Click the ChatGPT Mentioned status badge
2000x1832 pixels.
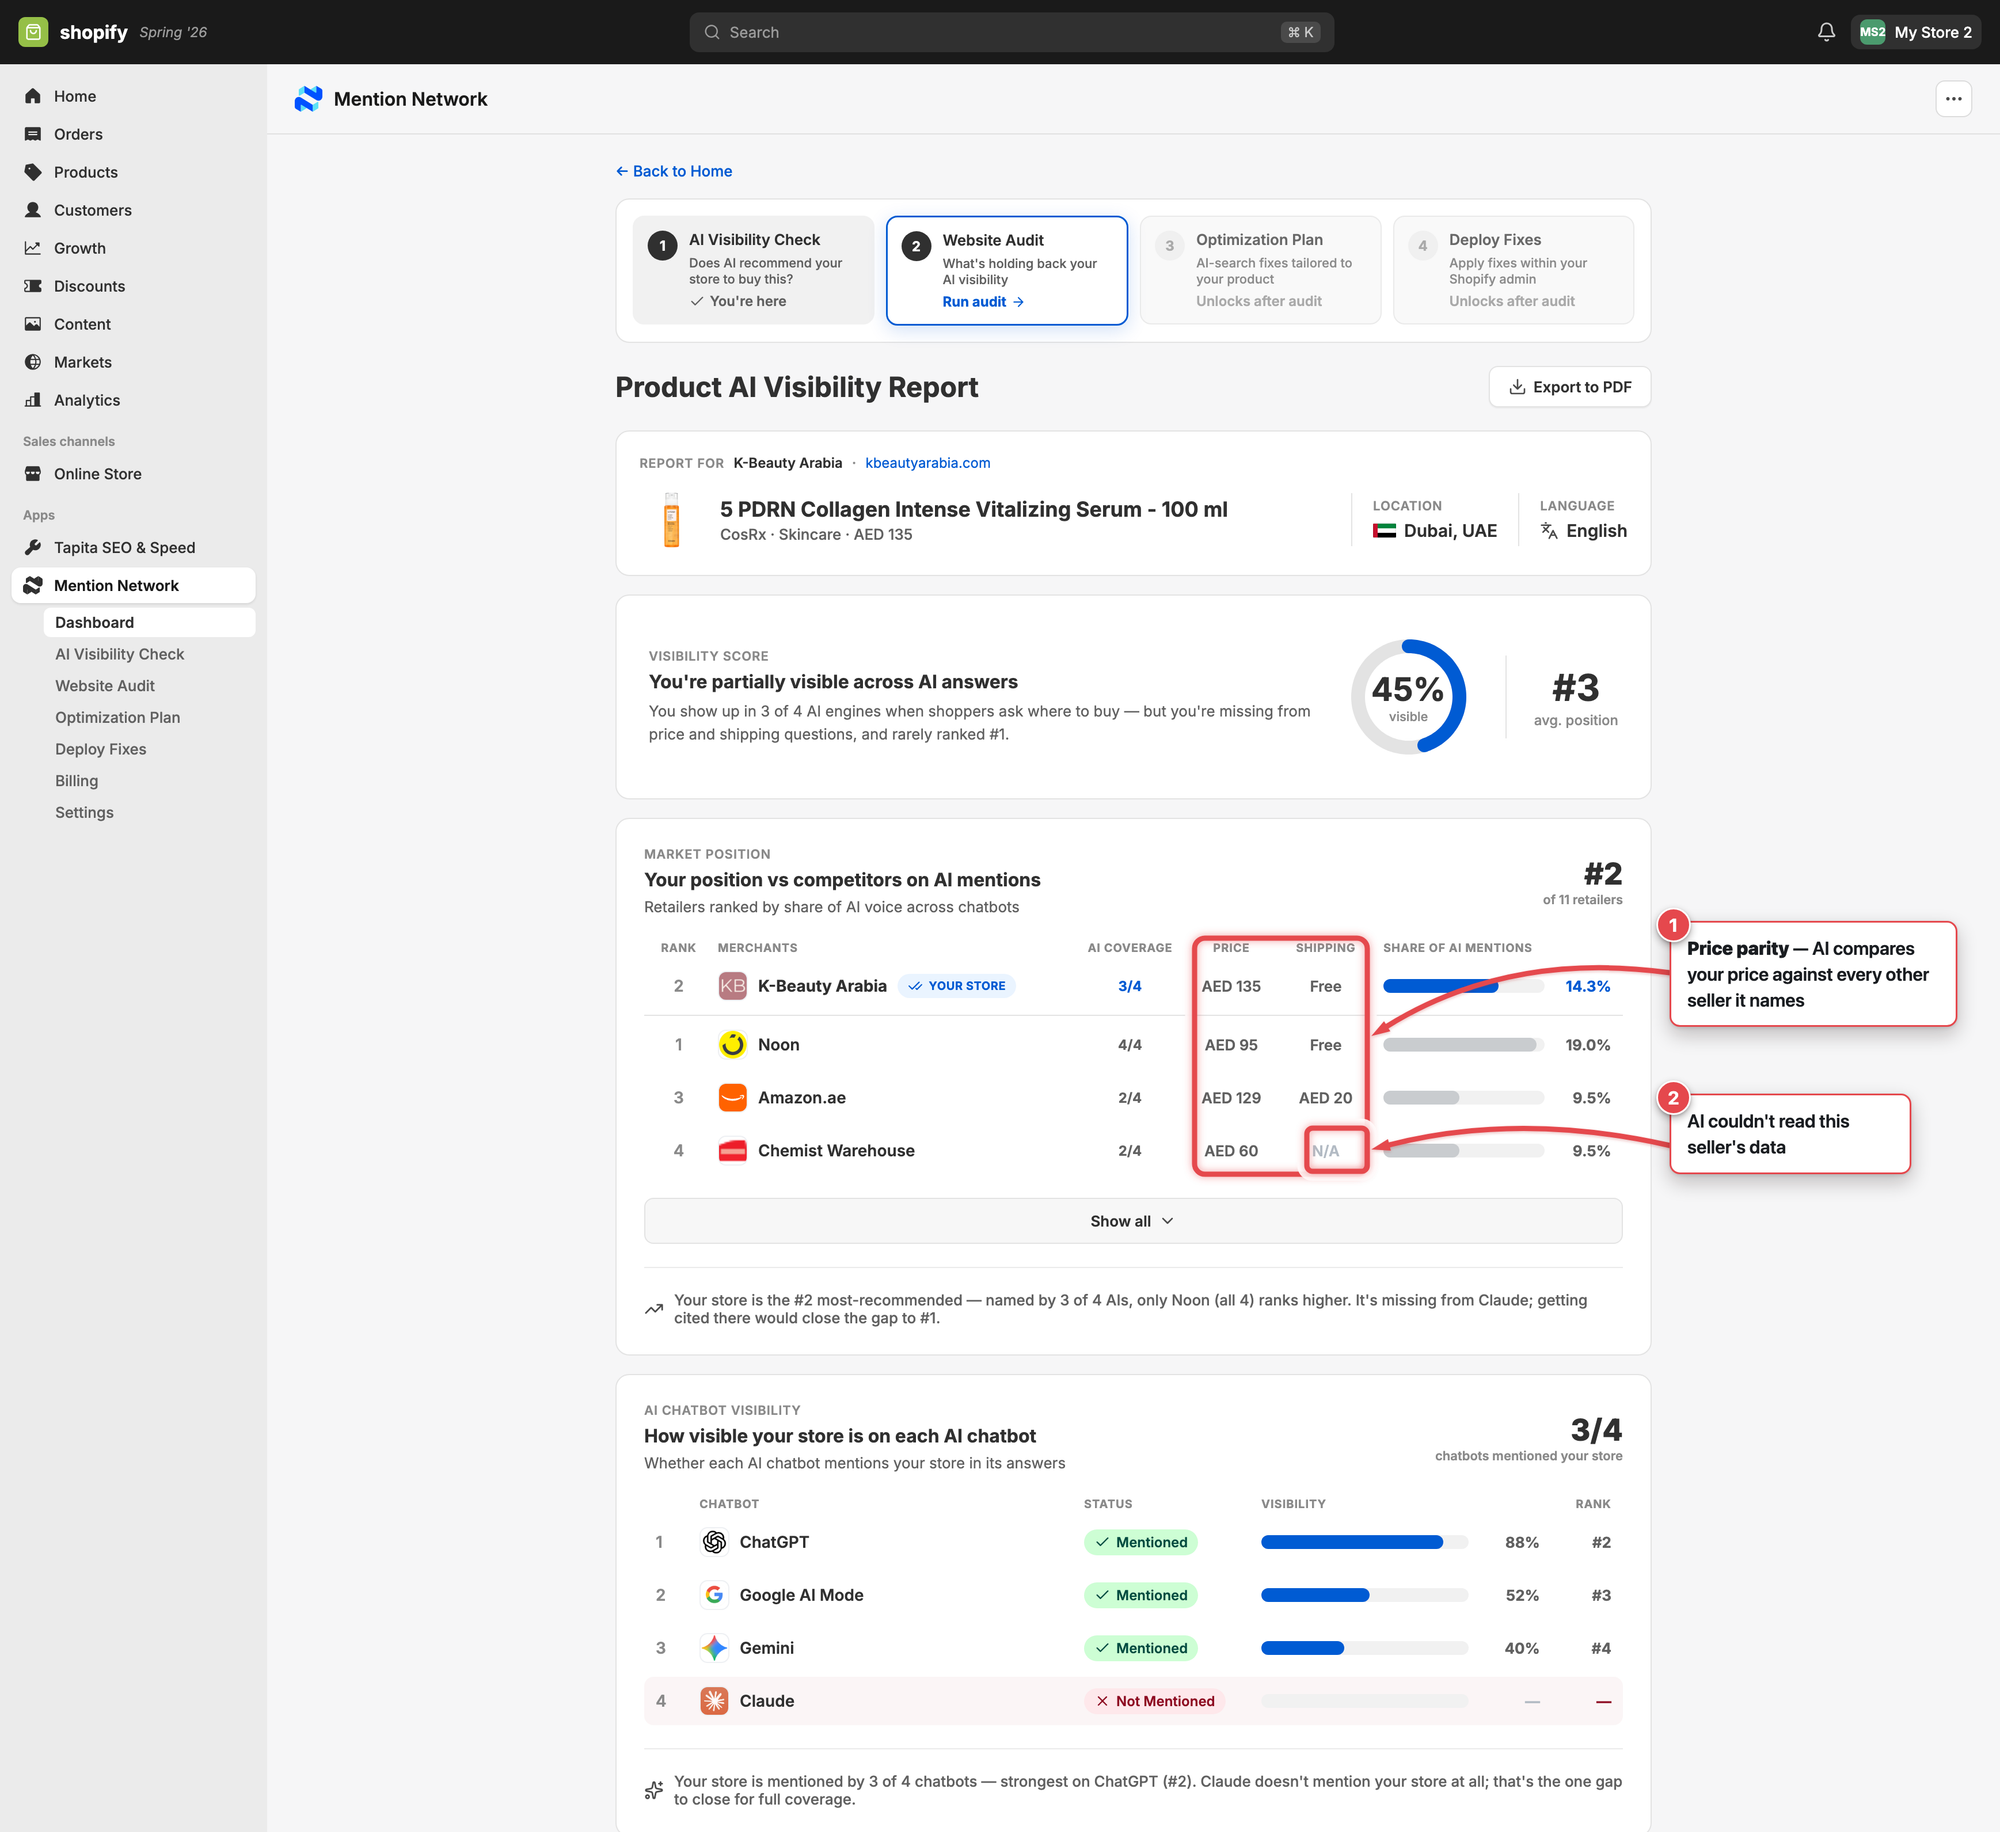tap(1140, 1542)
